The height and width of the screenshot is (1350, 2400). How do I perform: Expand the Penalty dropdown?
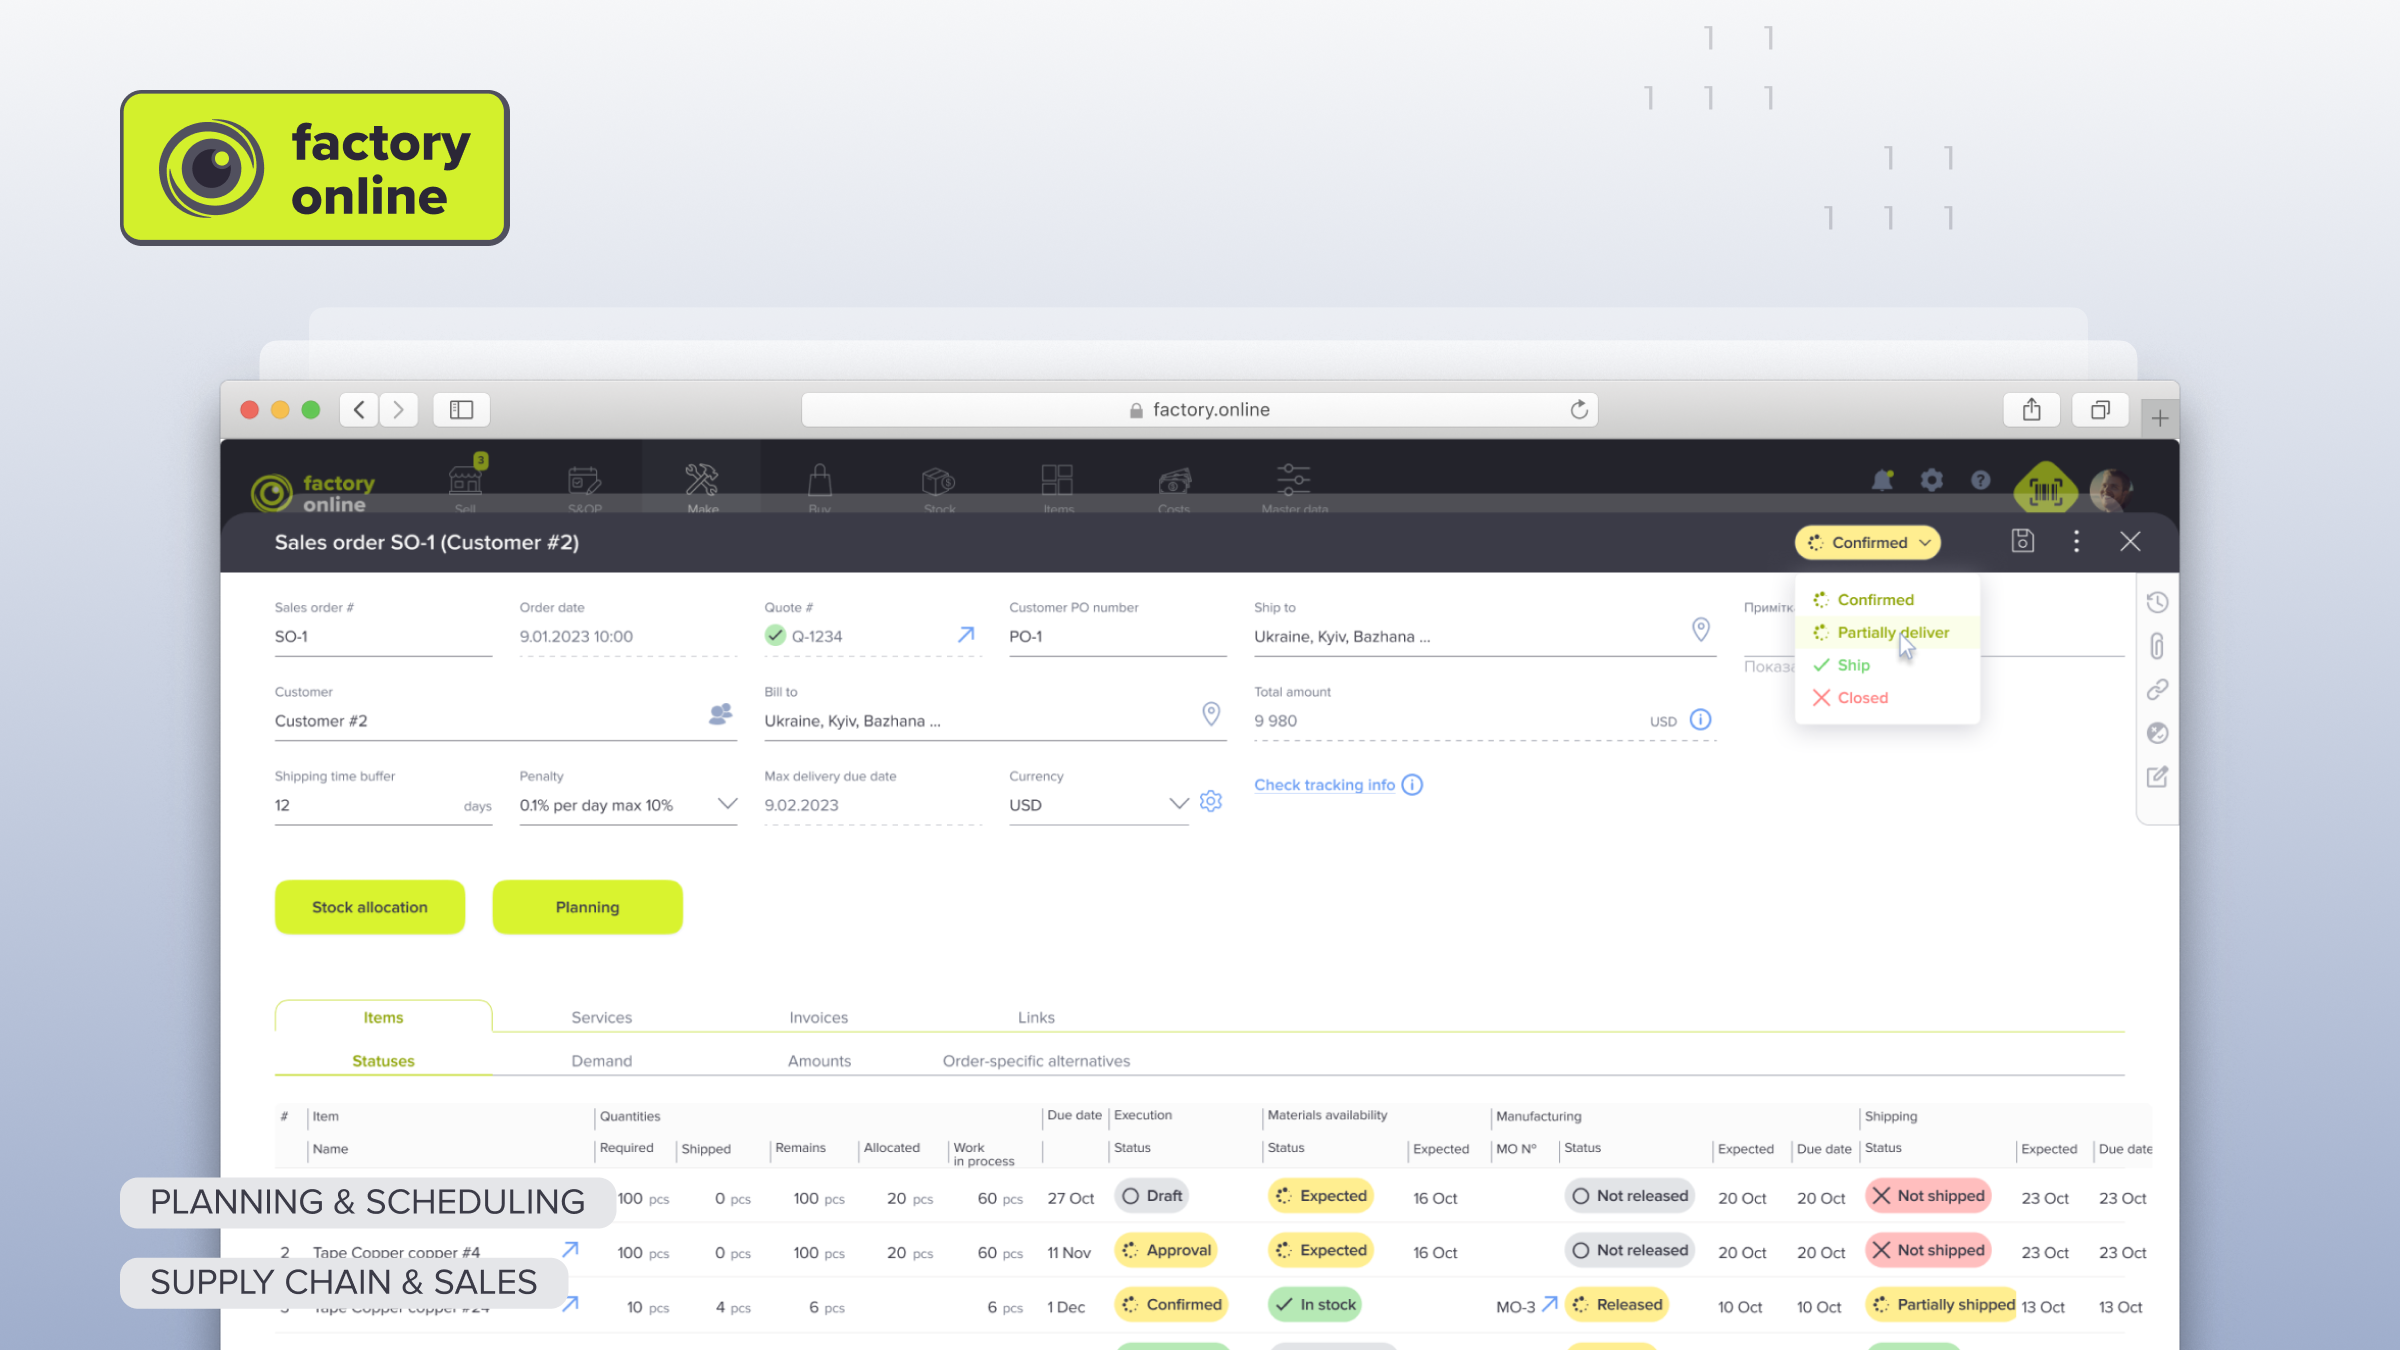[x=727, y=804]
